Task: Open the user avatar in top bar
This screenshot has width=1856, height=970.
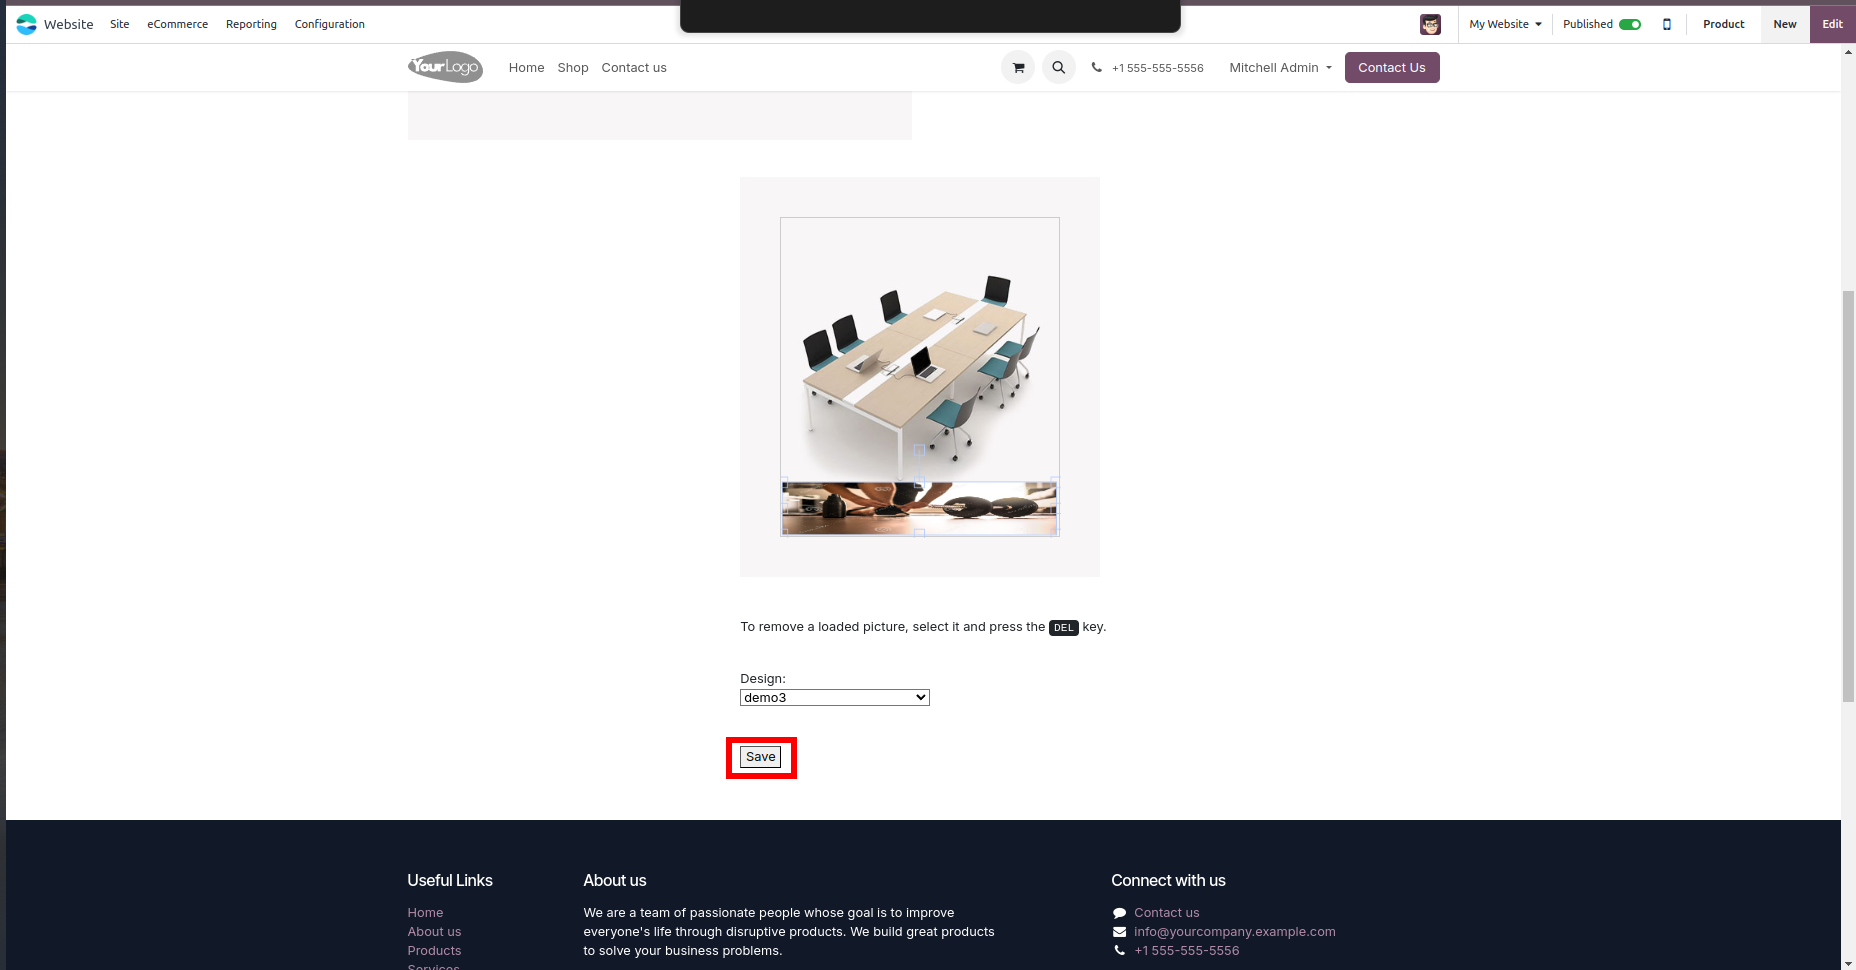Action: click(x=1430, y=24)
